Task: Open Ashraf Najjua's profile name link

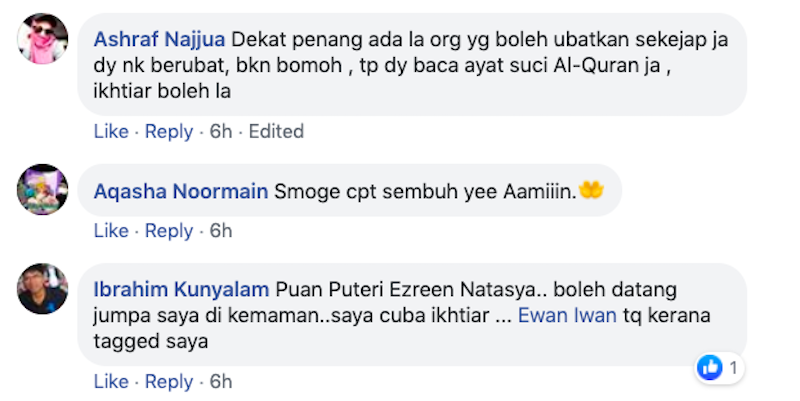Action: pyautogui.click(x=160, y=41)
